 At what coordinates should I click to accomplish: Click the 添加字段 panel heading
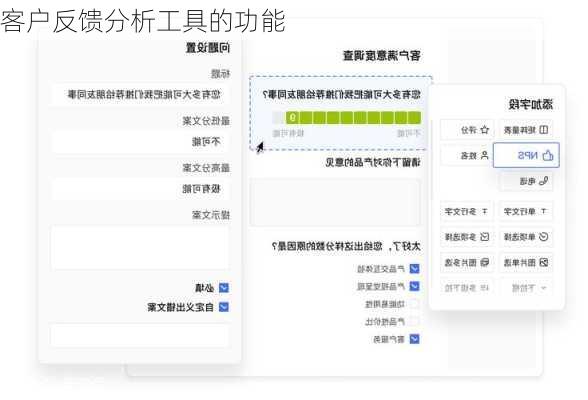tap(531, 104)
